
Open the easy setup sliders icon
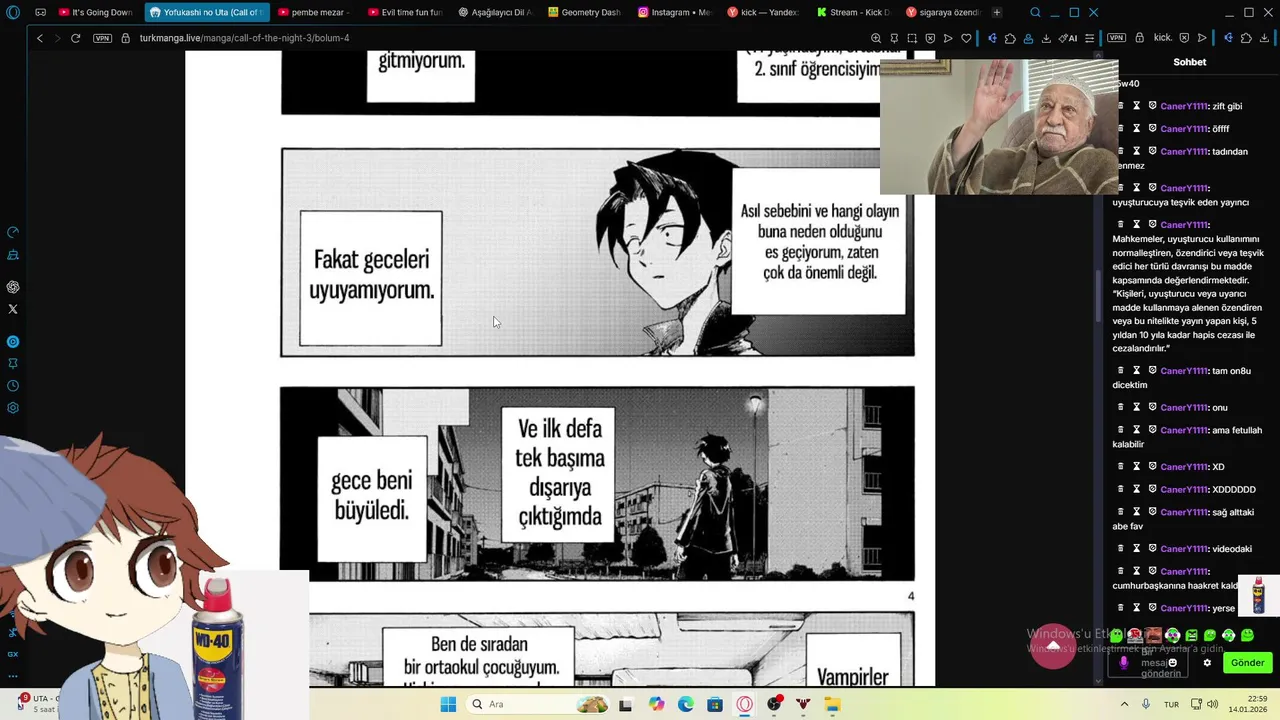1090,38
